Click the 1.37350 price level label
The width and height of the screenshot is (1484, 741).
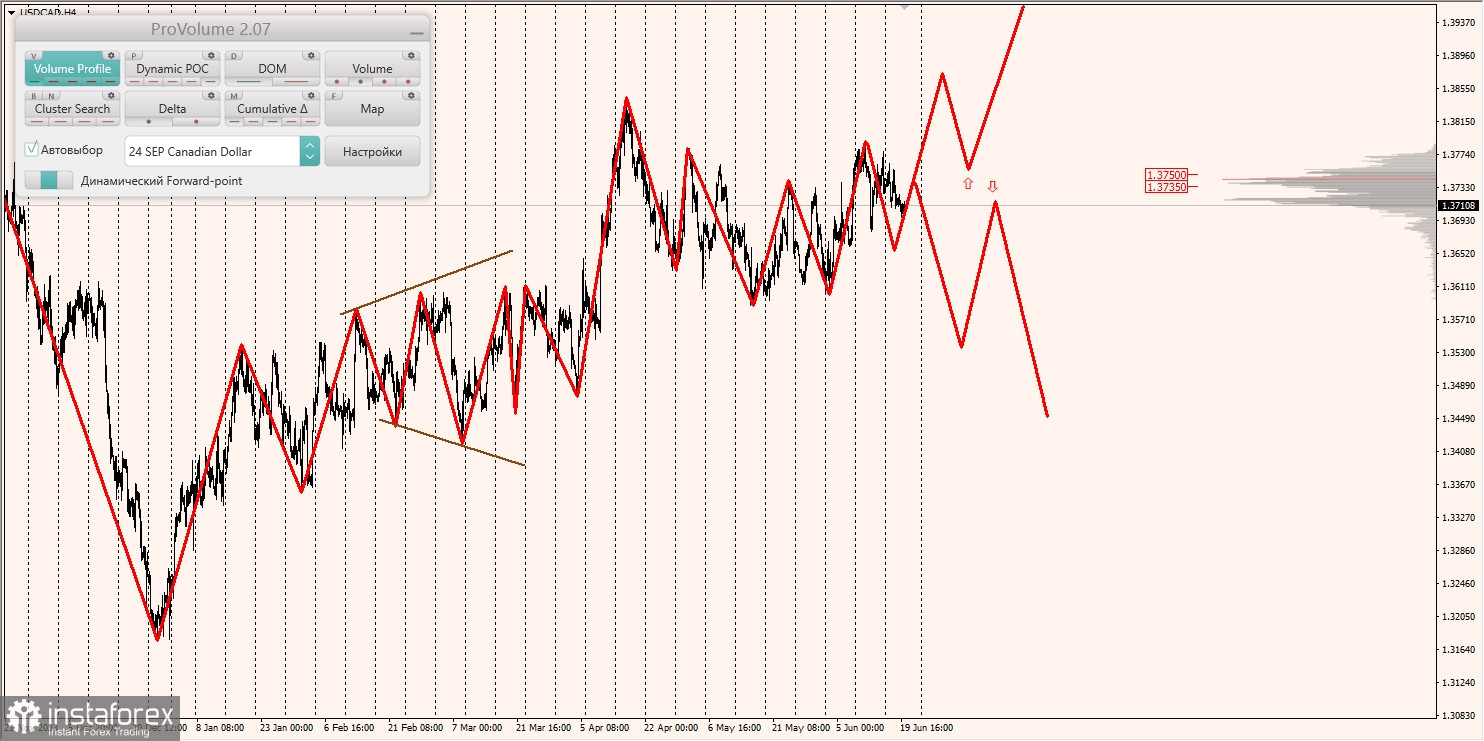click(1167, 187)
